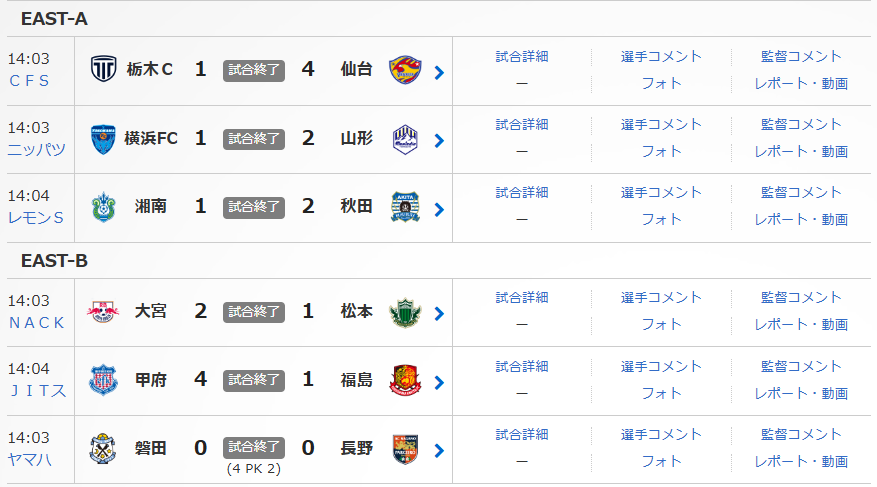Click the Akita (秋田) team crest
This screenshot has width=877, height=487.
click(404, 206)
